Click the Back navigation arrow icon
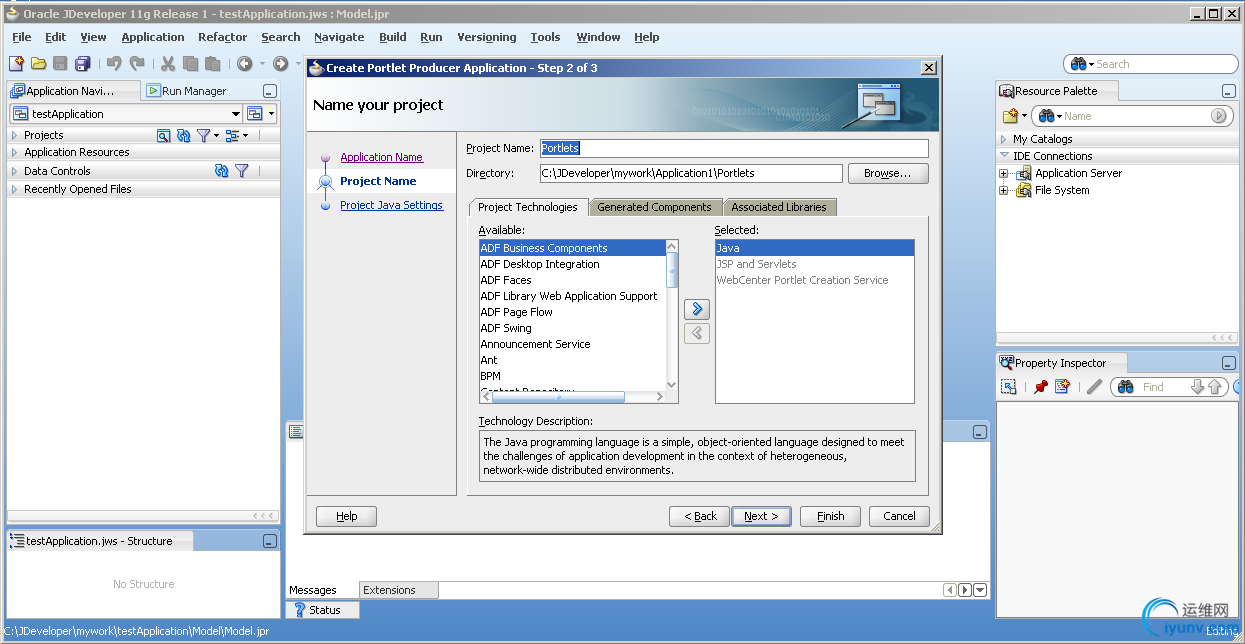 [x=245, y=64]
